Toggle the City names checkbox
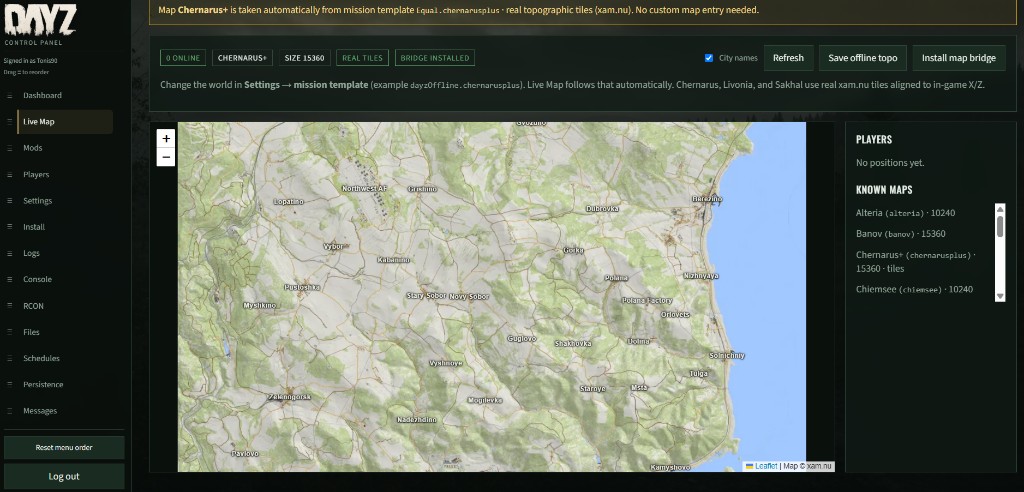The width and height of the screenshot is (1024, 492). tap(709, 58)
